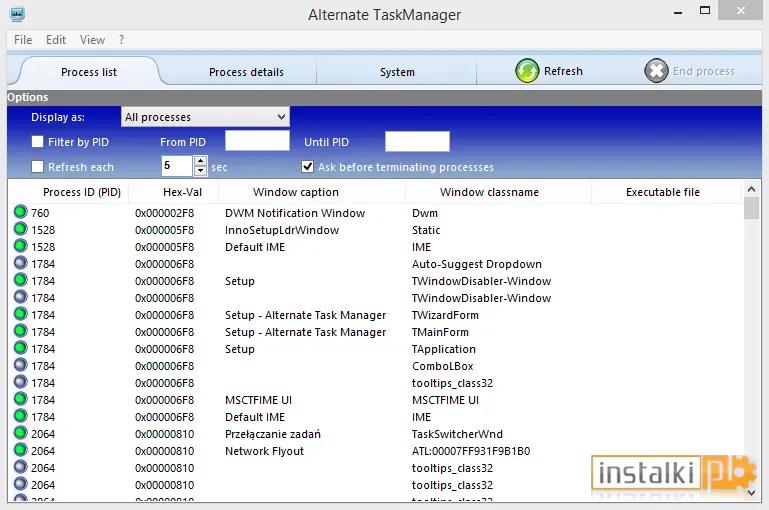The width and height of the screenshot is (769, 510).
Task: Select the Auto-Suggest Dropdown classname
Action: coord(477,264)
